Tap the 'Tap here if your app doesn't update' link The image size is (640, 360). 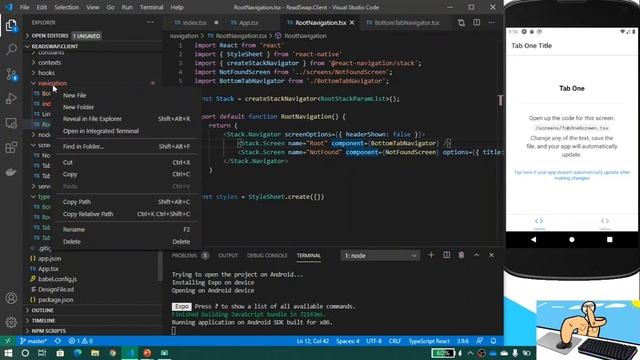(x=572, y=175)
